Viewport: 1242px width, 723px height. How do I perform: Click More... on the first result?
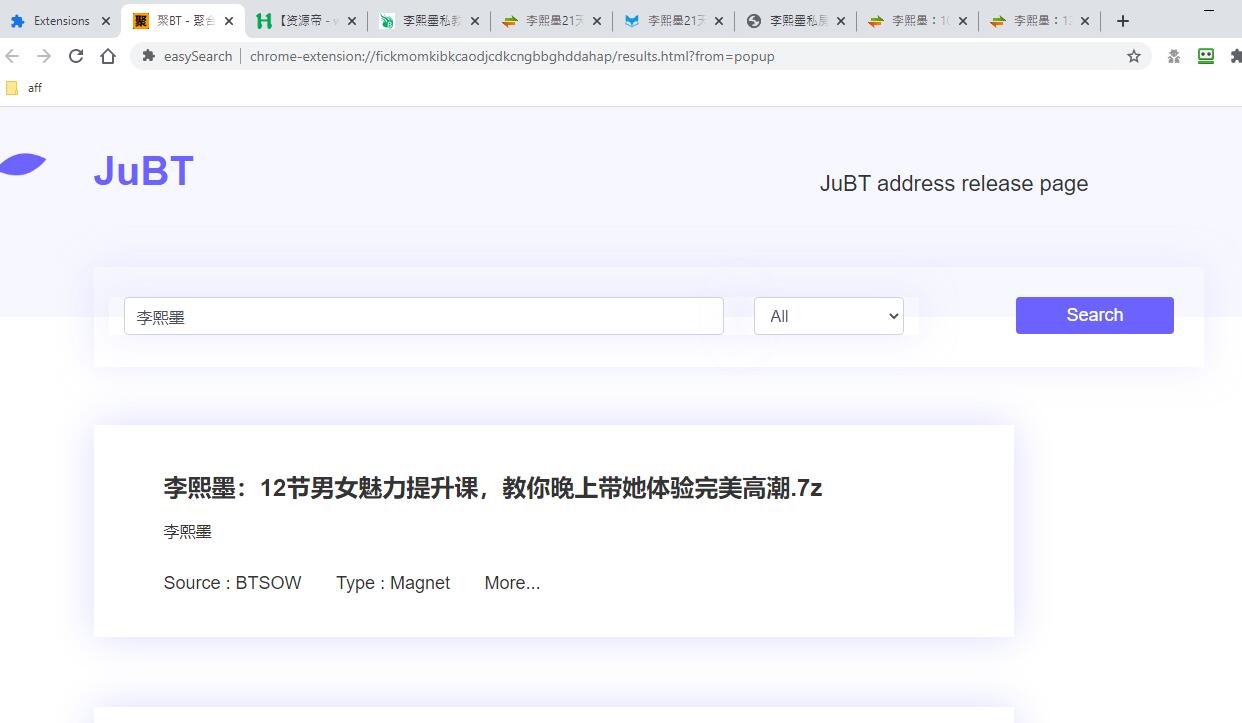pyautogui.click(x=512, y=583)
